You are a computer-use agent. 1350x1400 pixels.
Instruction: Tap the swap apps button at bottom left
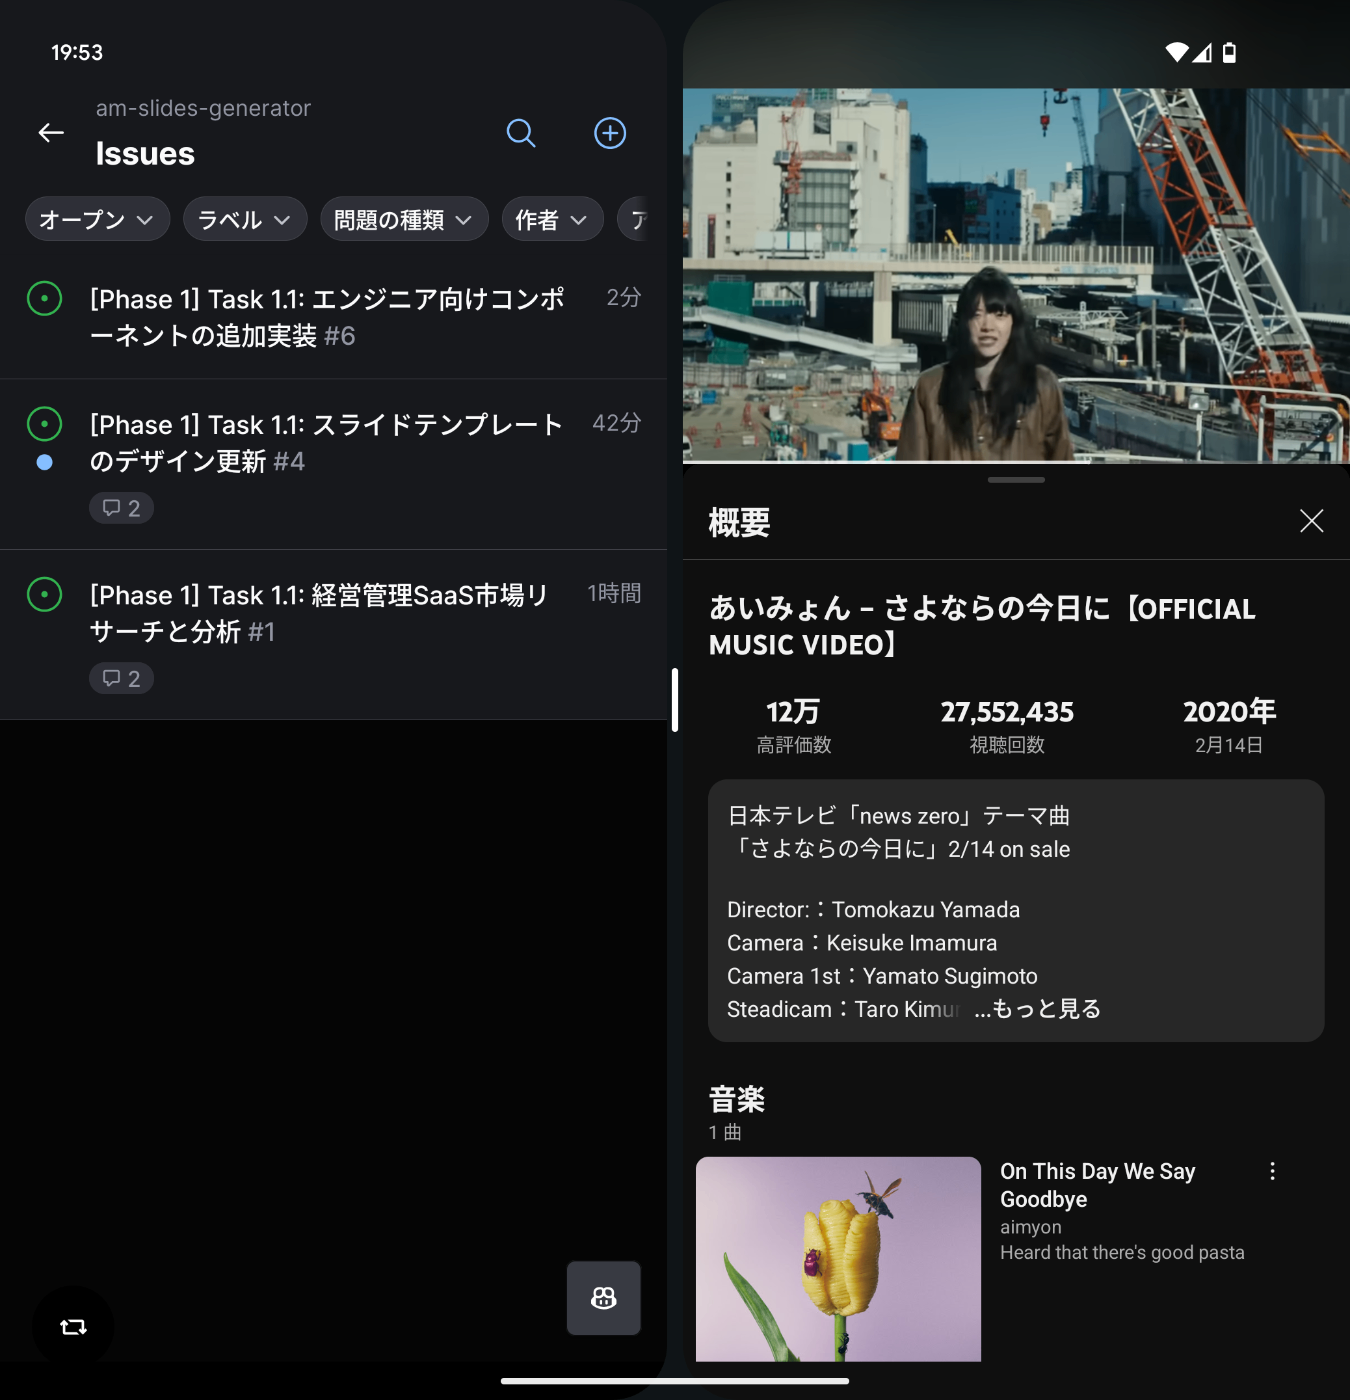73,1327
